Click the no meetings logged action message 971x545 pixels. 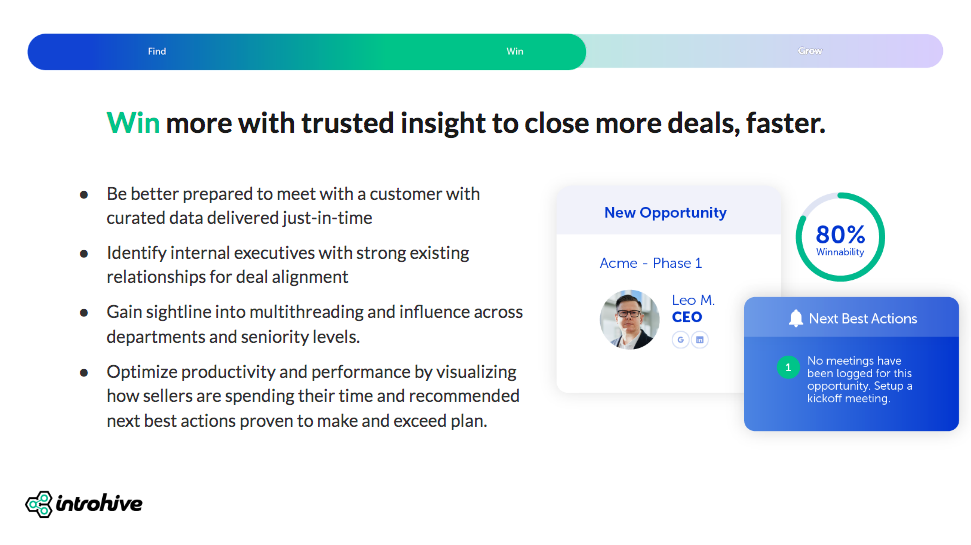860,380
